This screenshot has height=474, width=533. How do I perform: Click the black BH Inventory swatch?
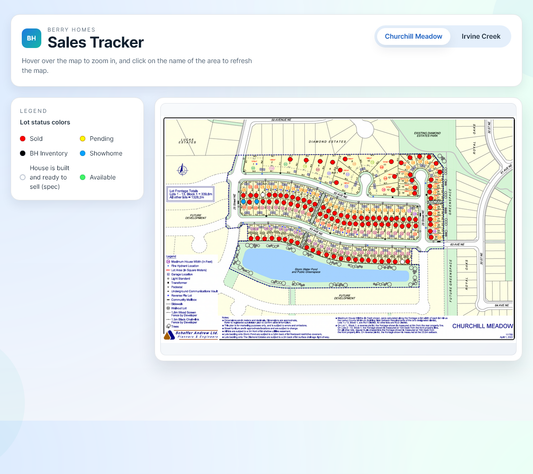(x=23, y=153)
